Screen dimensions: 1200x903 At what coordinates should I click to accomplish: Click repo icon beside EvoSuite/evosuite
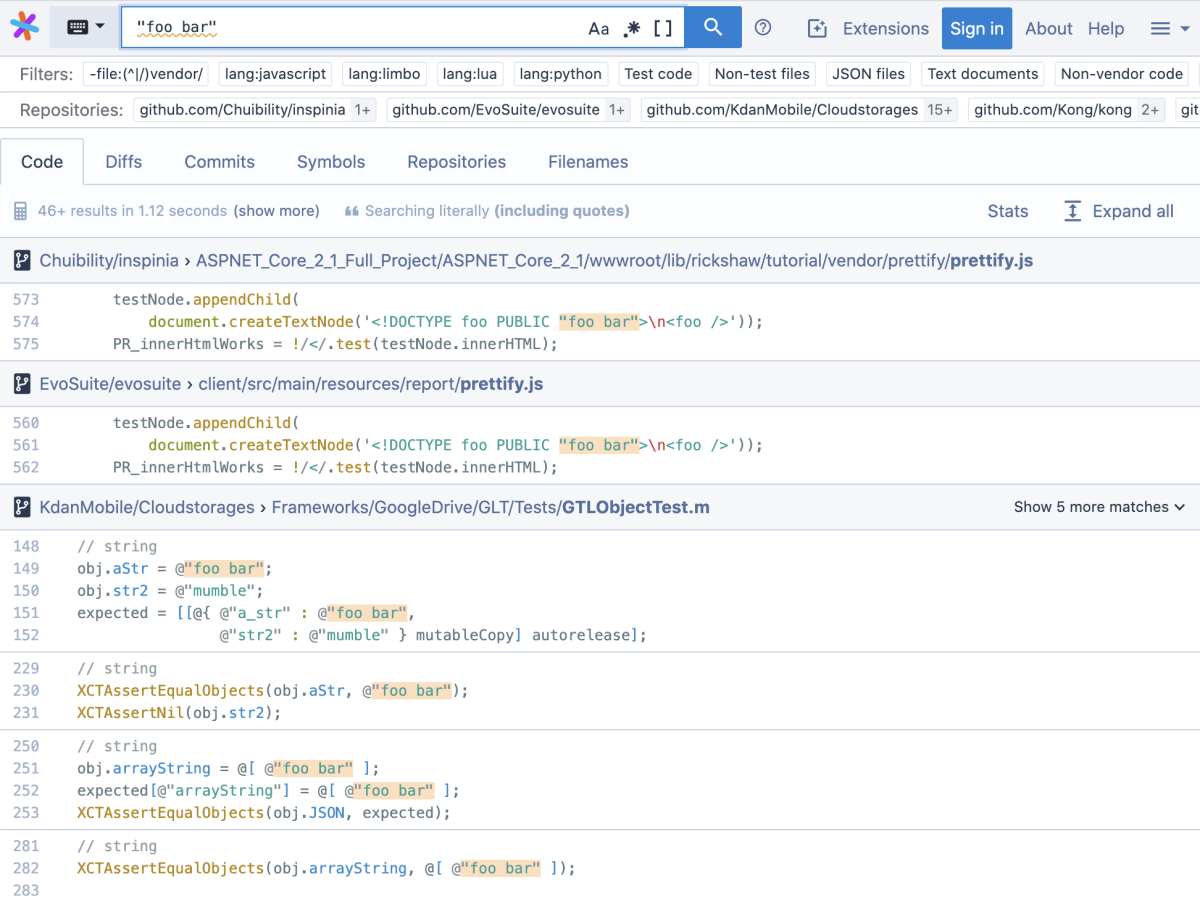click(22, 384)
